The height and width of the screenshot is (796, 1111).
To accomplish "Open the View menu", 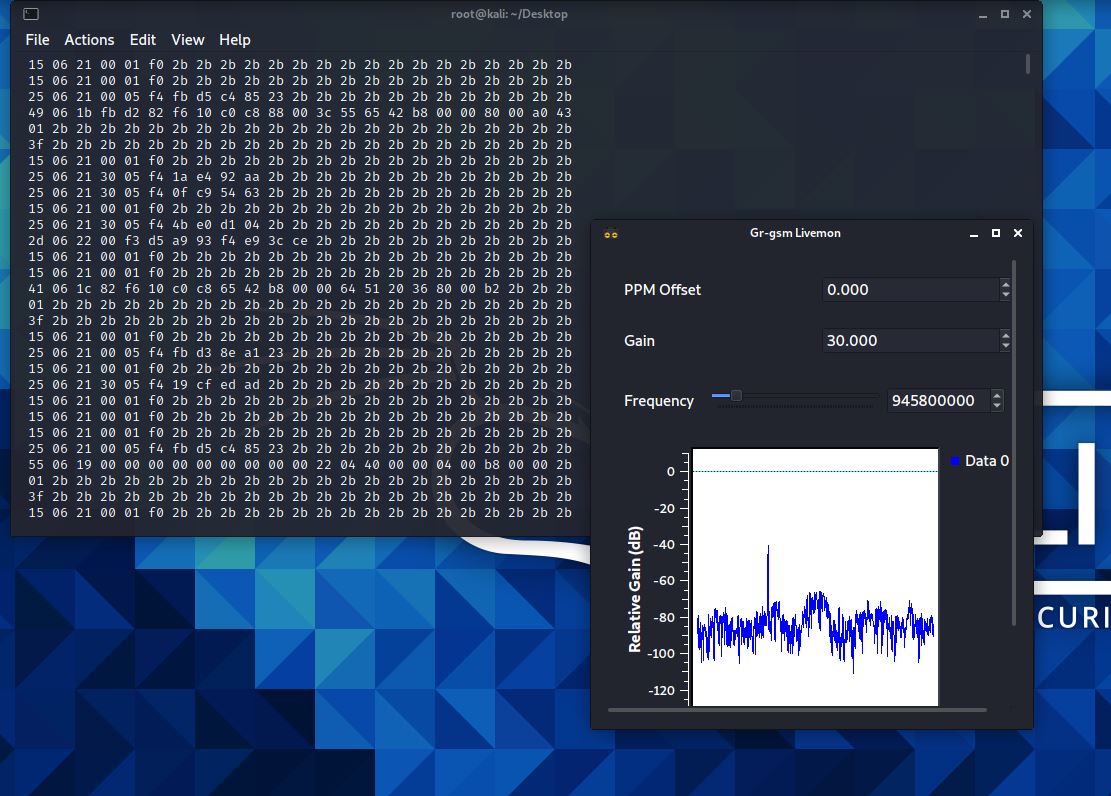I will (x=187, y=40).
